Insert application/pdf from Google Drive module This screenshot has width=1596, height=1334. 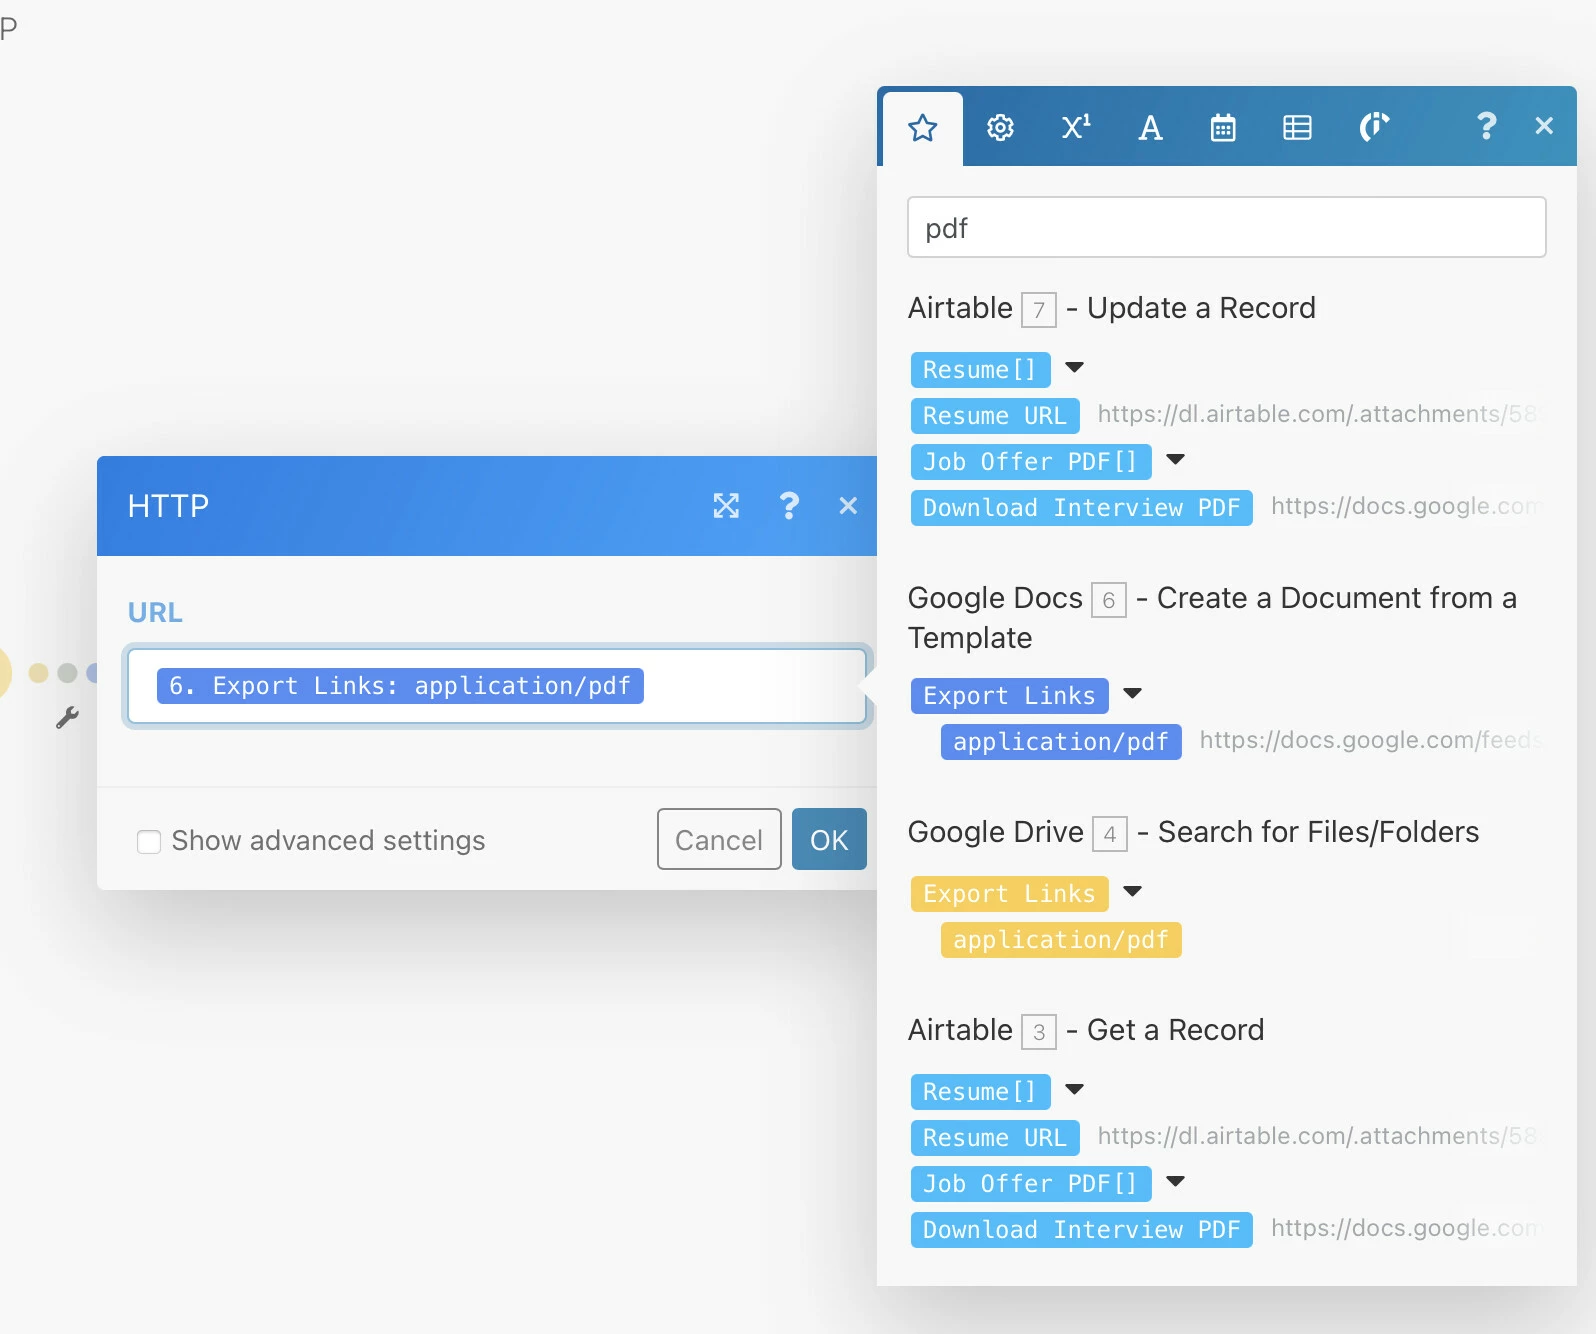point(1061,940)
